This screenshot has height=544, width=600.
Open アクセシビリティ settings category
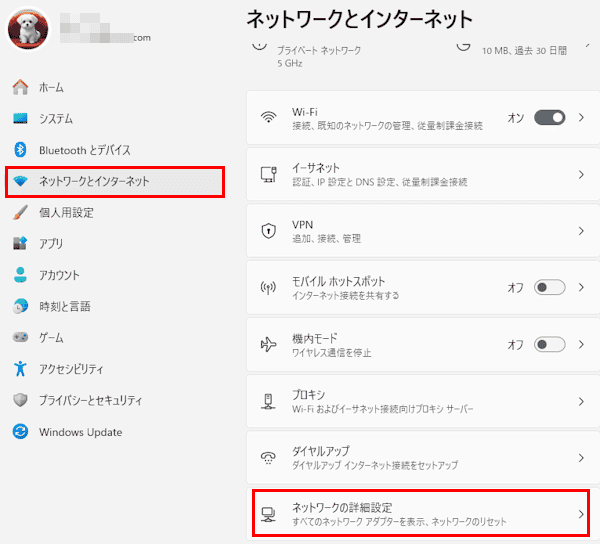point(71,369)
